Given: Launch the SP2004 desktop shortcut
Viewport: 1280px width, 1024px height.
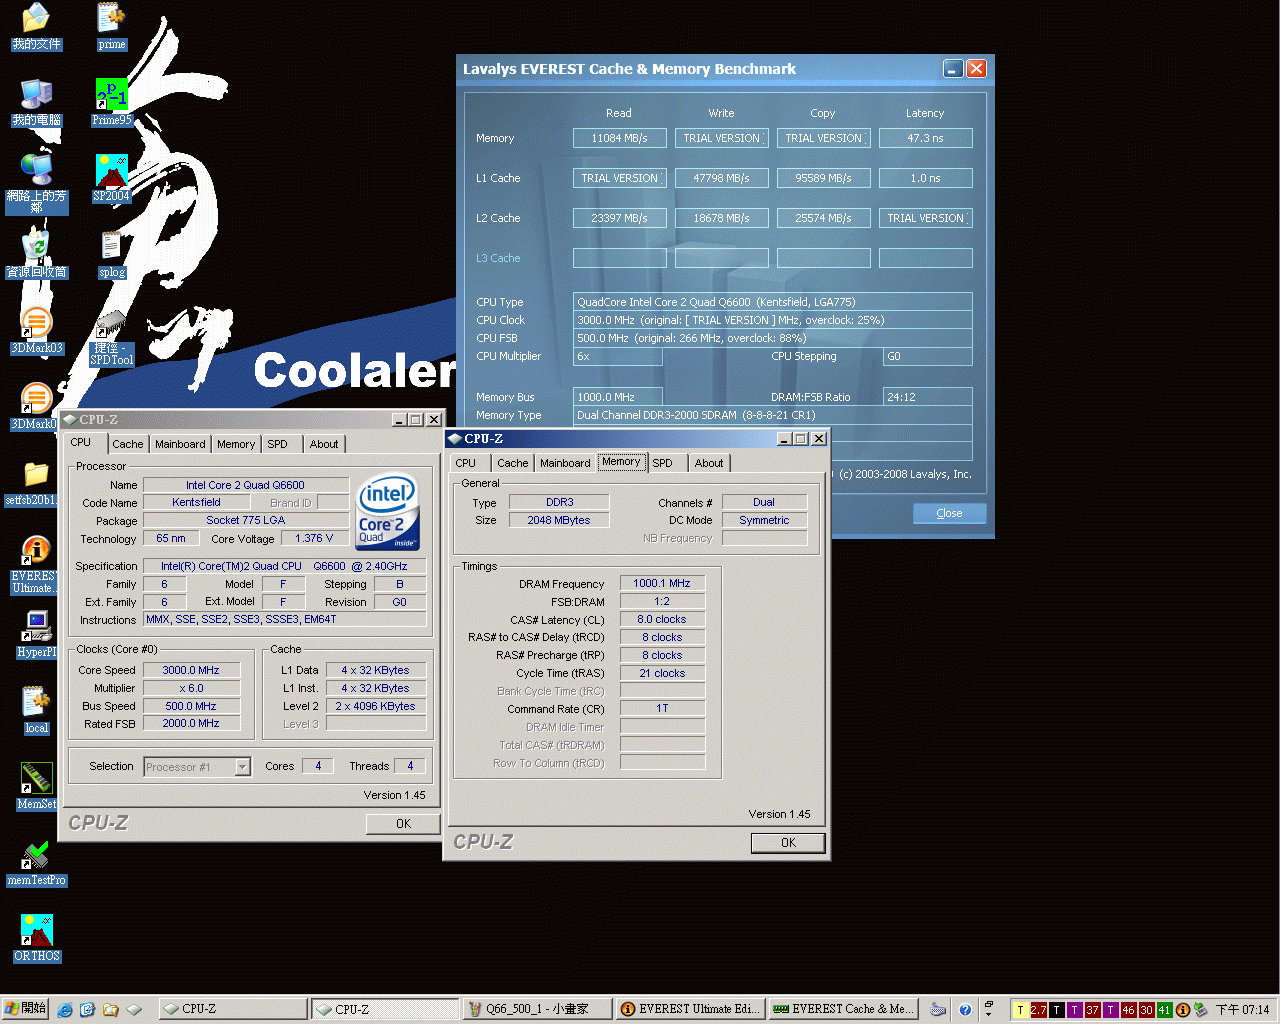Looking at the screenshot, I should (x=111, y=178).
